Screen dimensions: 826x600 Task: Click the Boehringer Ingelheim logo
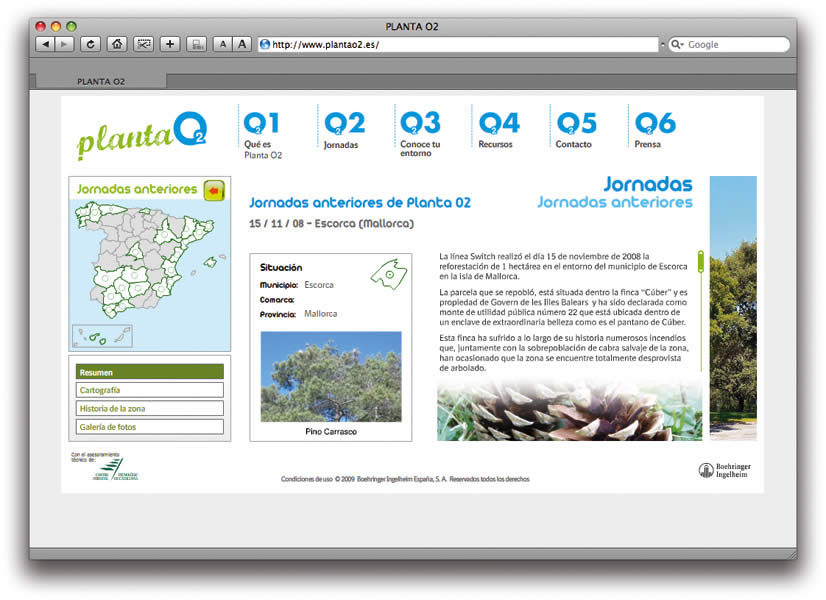tap(724, 470)
